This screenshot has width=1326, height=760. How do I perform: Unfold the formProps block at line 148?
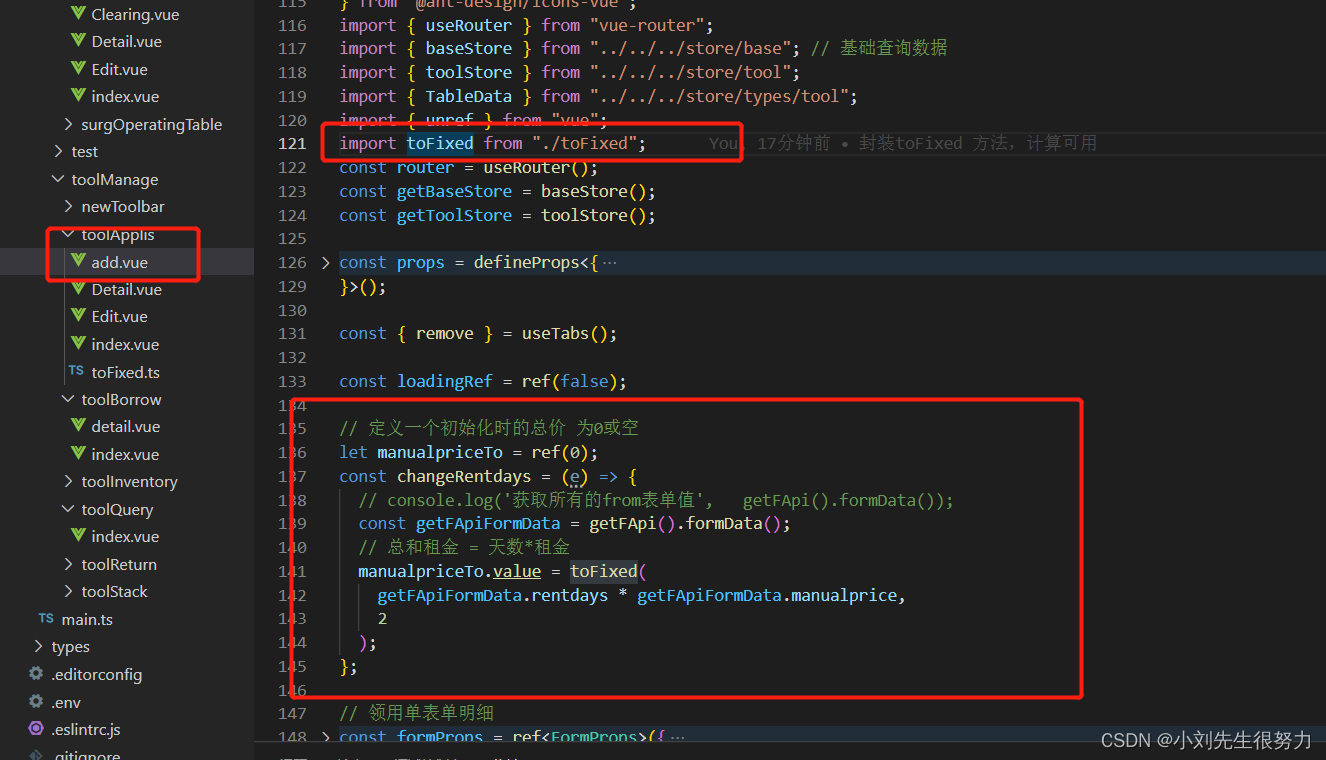click(325, 737)
